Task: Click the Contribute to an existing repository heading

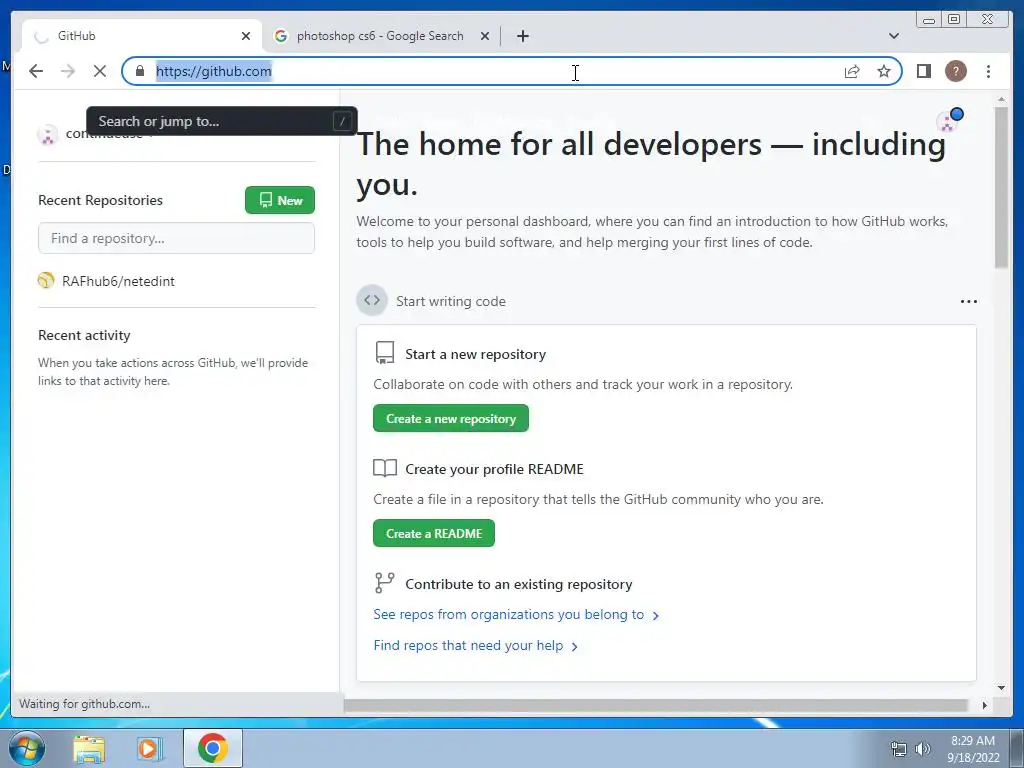Action: pyautogui.click(x=519, y=584)
